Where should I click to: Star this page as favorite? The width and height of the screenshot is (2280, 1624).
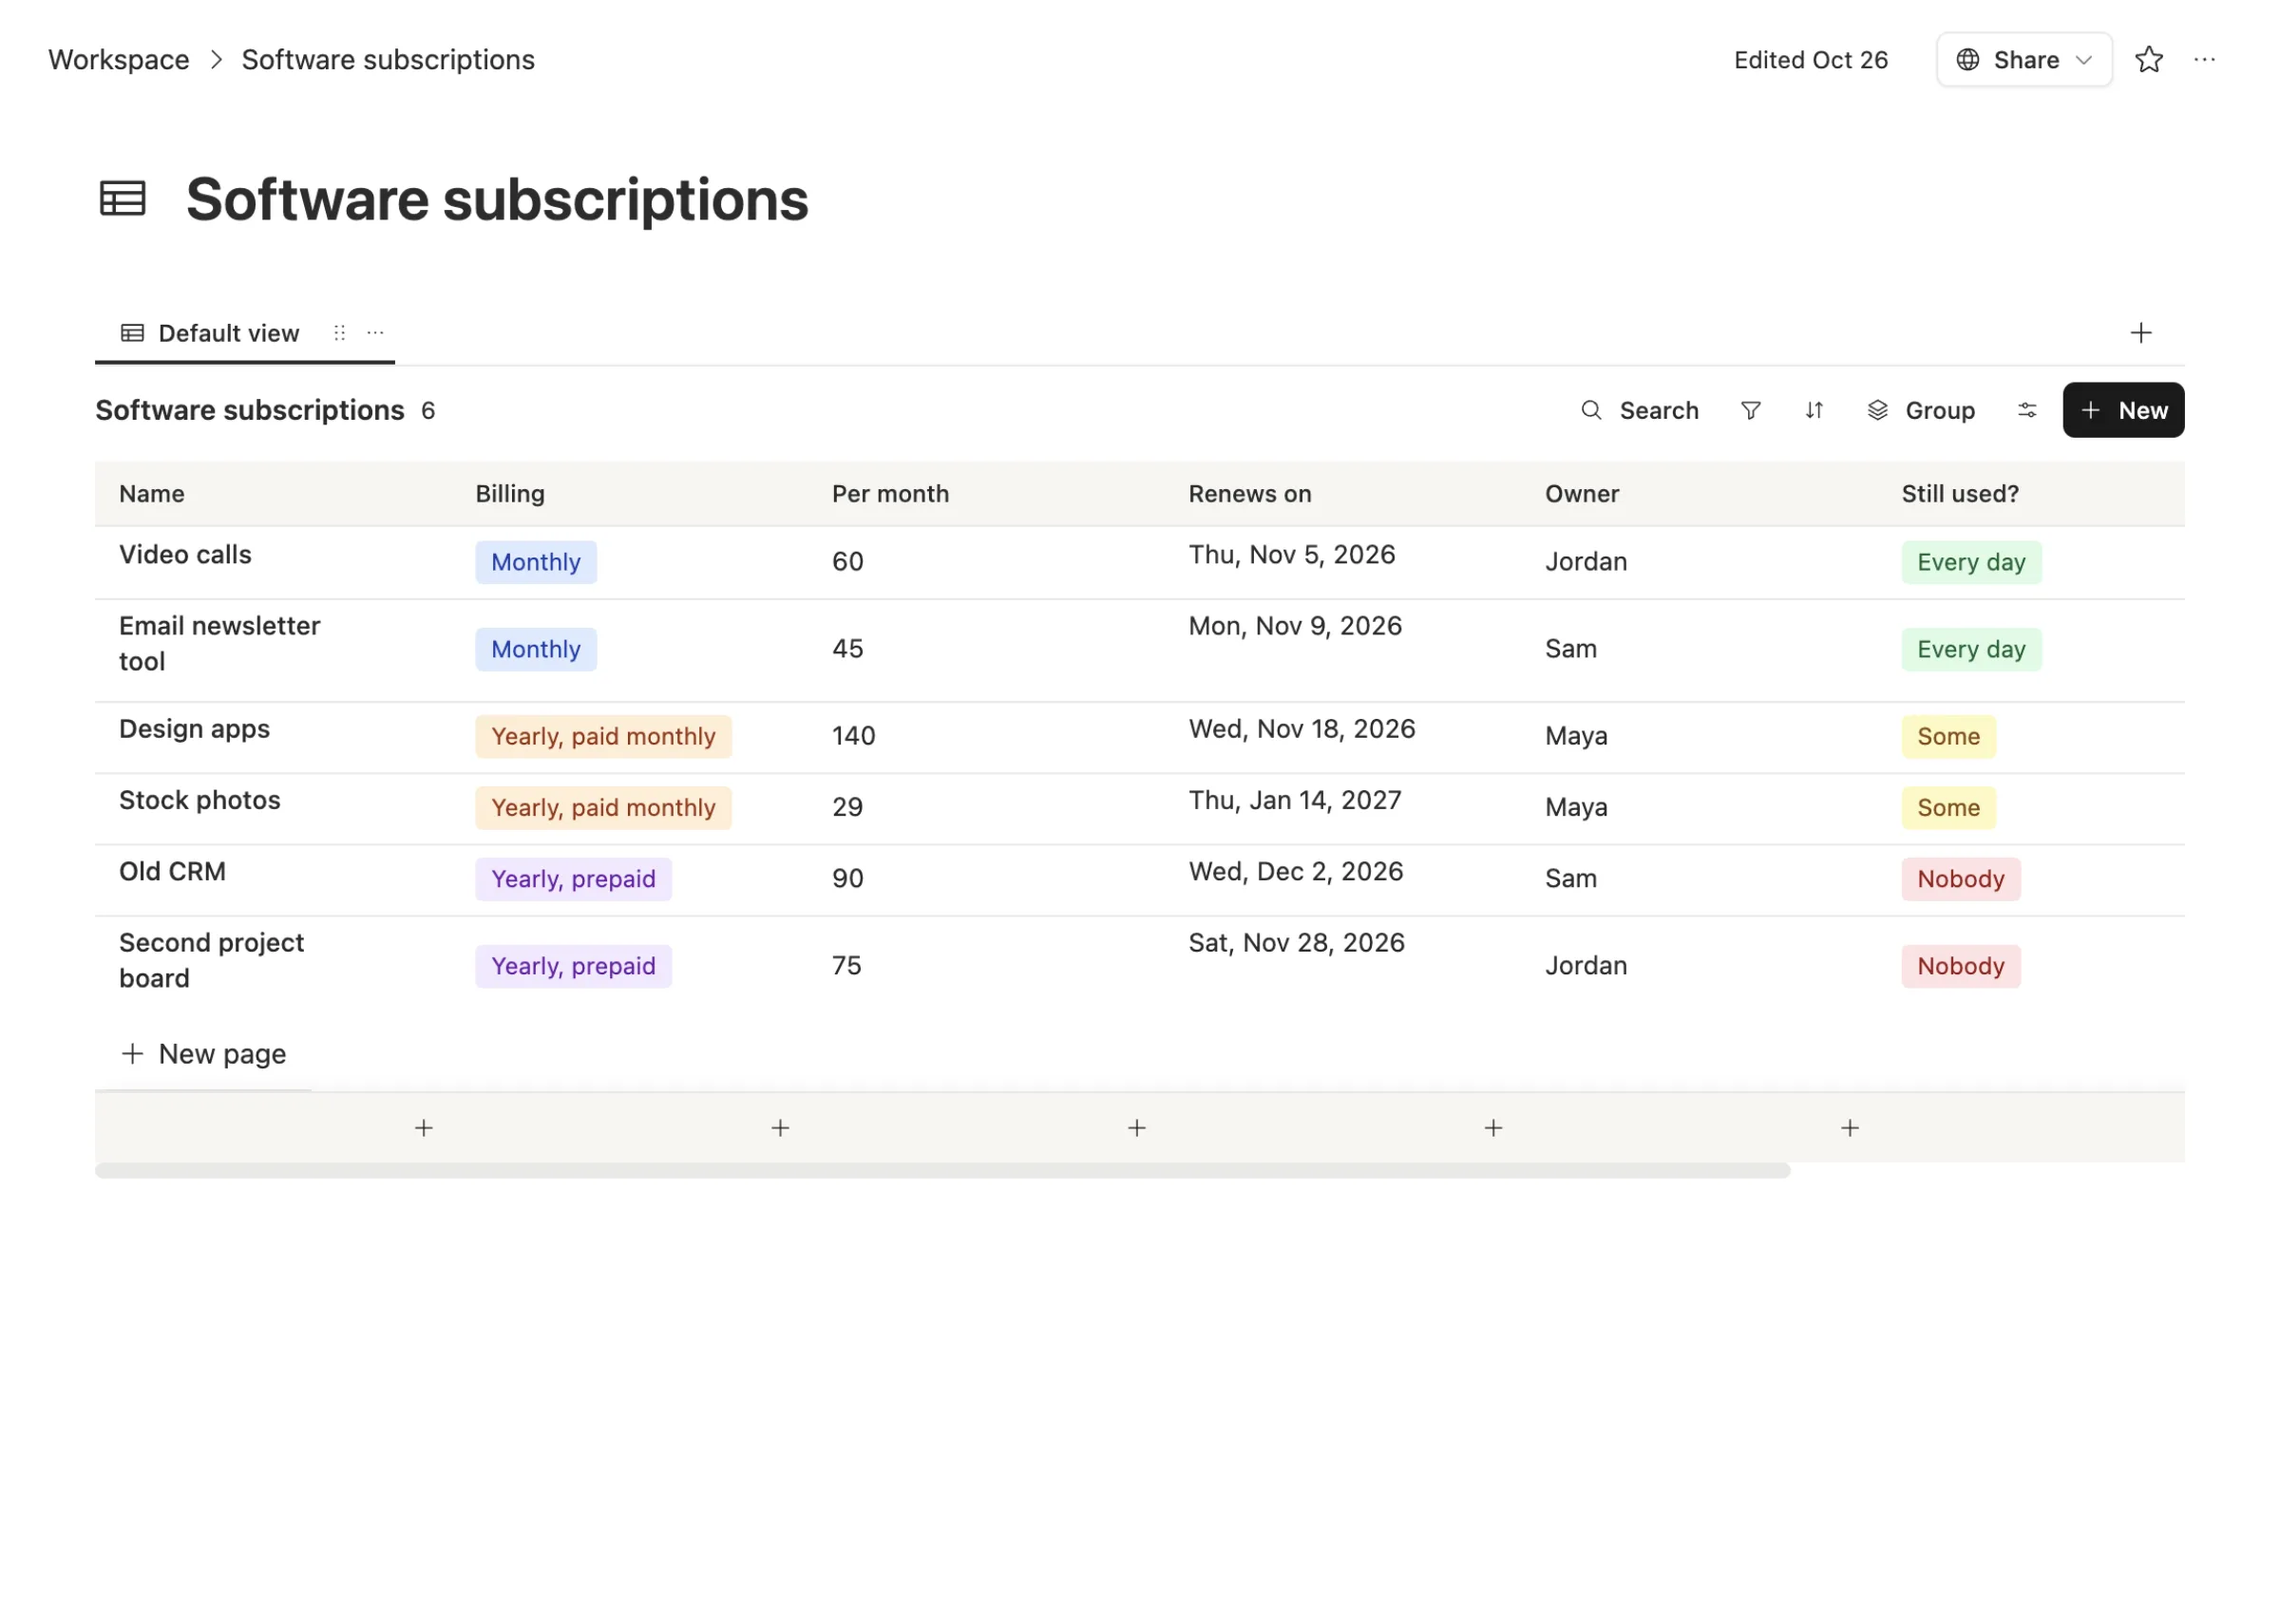click(x=2148, y=60)
